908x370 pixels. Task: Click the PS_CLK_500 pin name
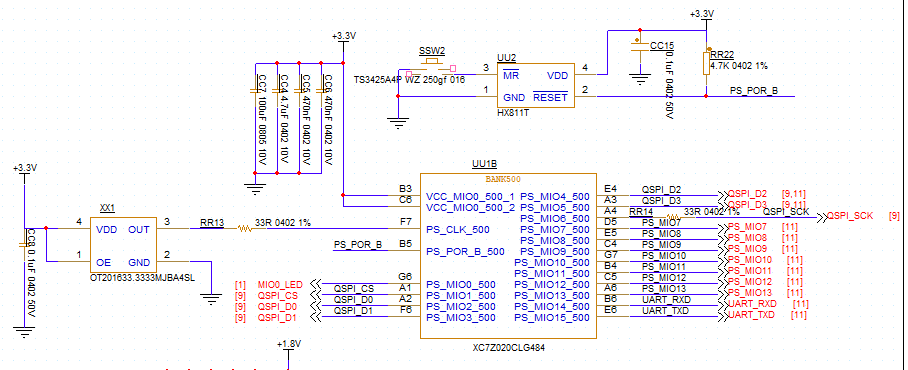pos(457,230)
